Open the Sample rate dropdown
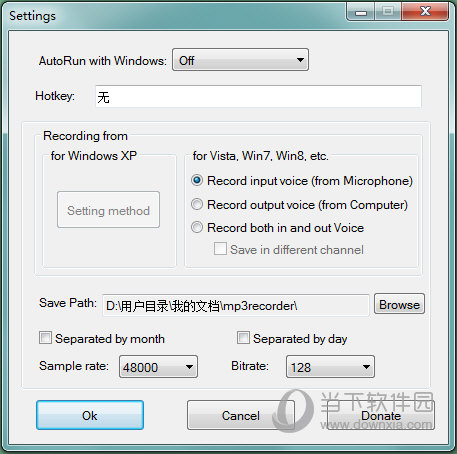457x454 pixels. tap(158, 367)
